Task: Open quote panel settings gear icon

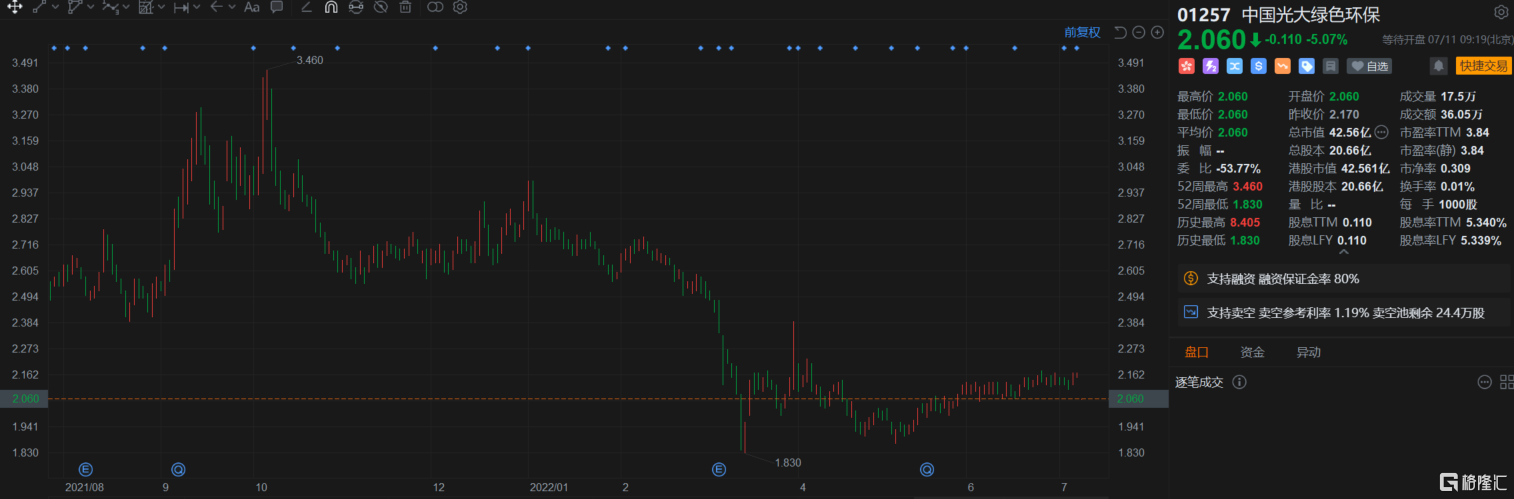Action: pyautogui.click(x=1500, y=13)
